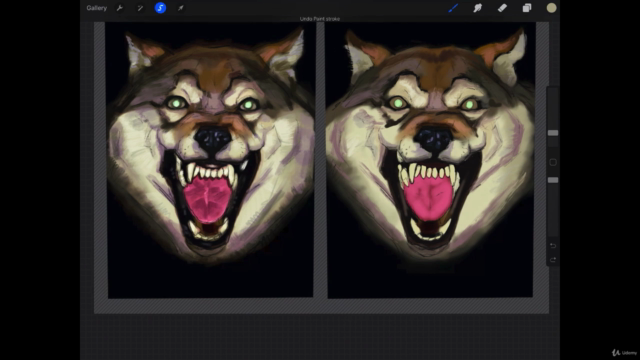Open the Adjustments magic wand menu
The height and width of the screenshot is (360, 640).
pos(140,8)
